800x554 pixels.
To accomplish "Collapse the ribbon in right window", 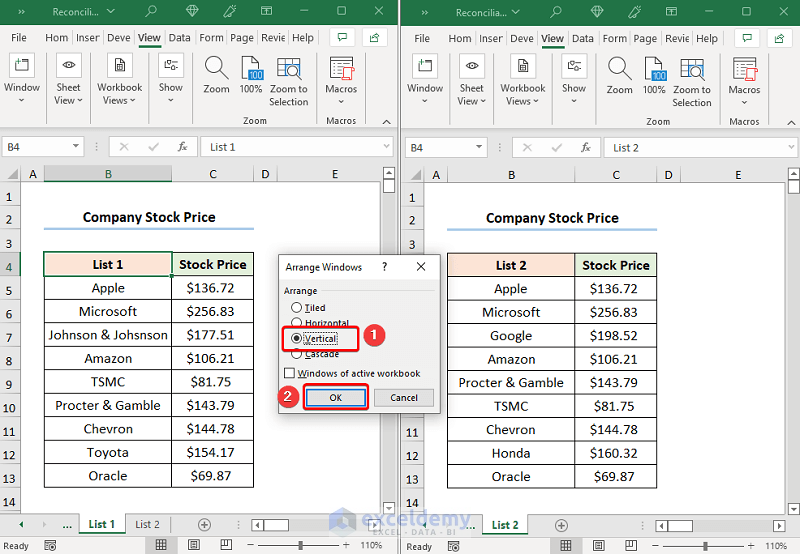I will coord(791,122).
